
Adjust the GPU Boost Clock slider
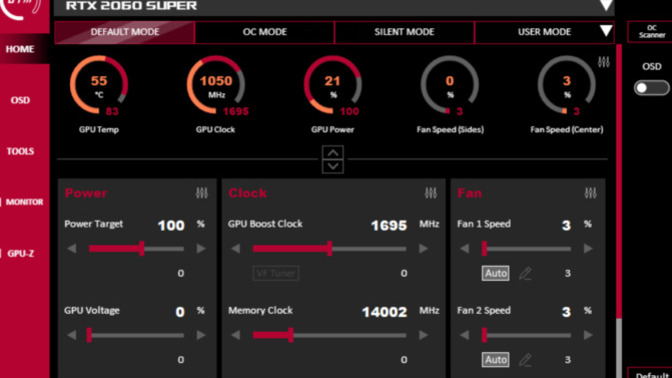[329, 249]
